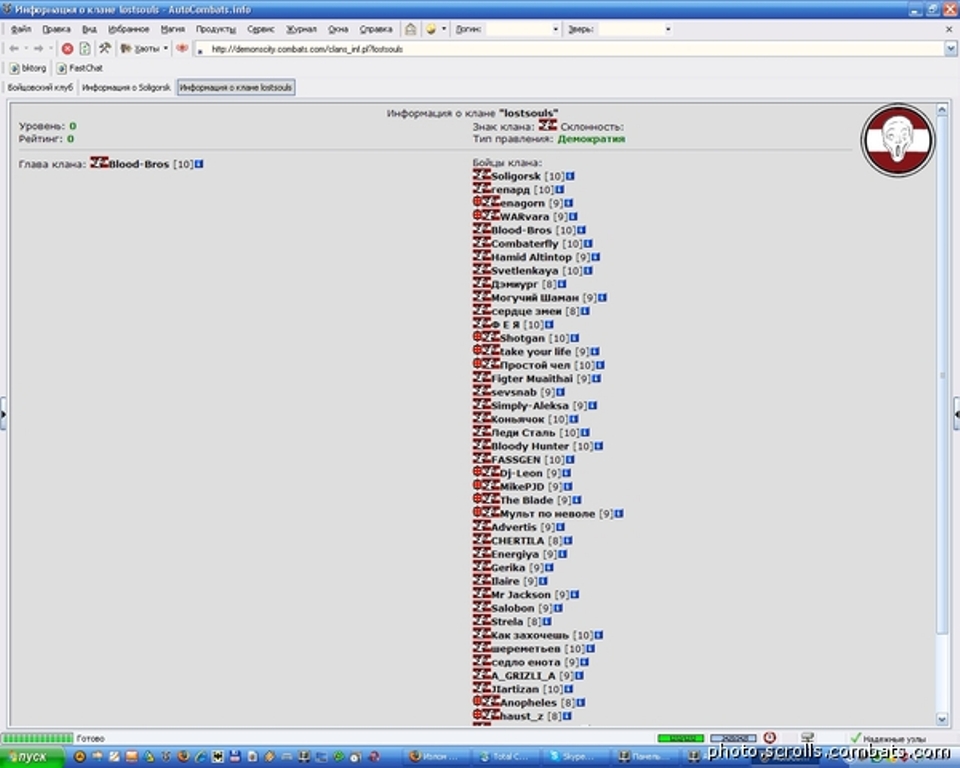The width and height of the screenshot is (960, 768).
Task: Click info icon next to Mr Jackson
Action: [575, 595]
